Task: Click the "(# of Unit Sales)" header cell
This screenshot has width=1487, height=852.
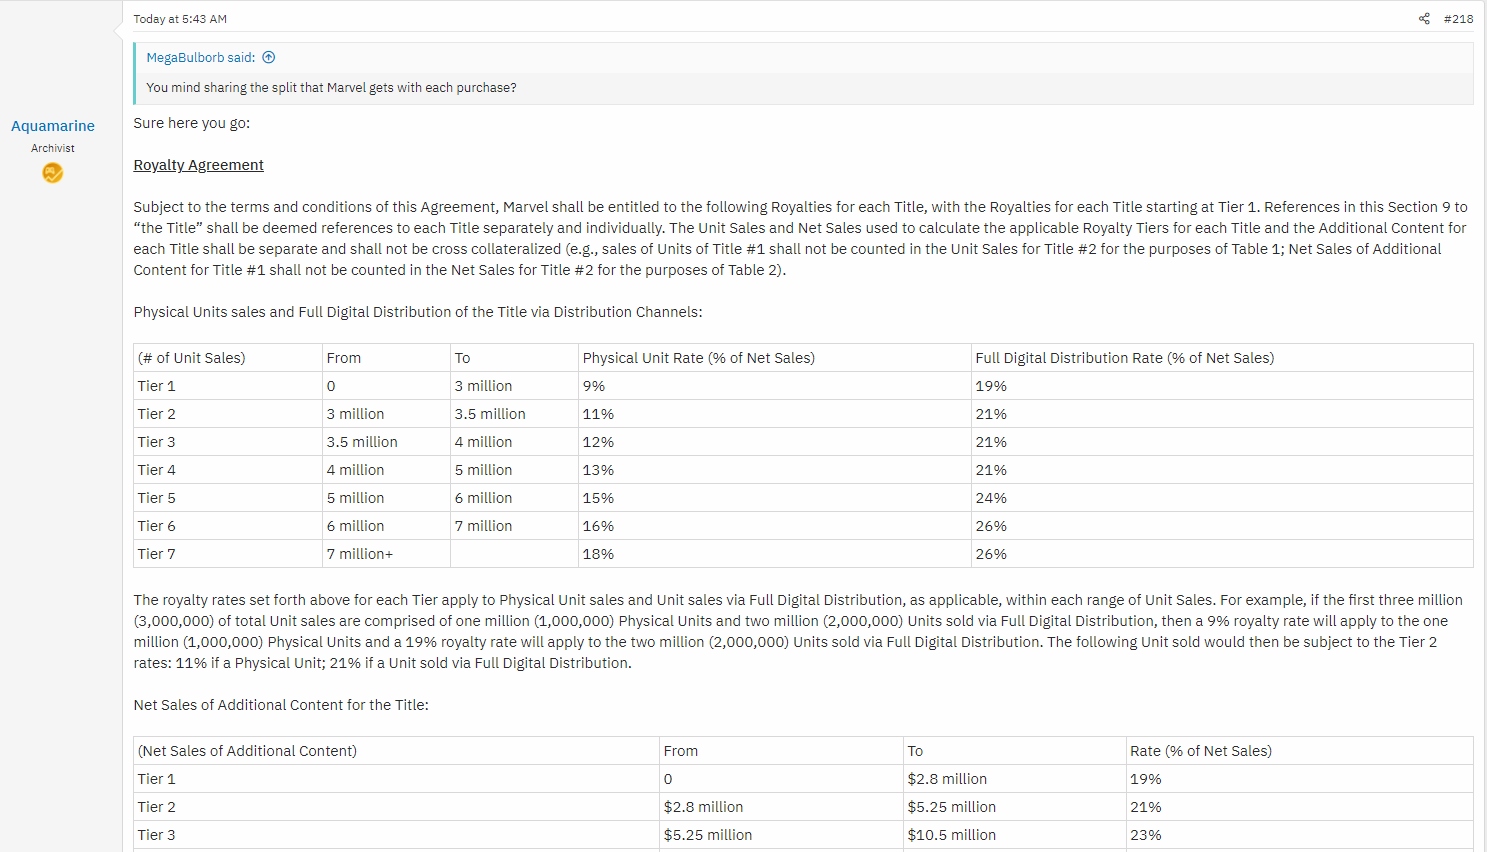Action: click(192, 358)
